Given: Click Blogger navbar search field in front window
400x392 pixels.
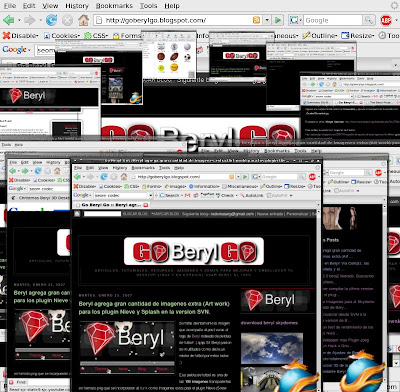Looking at the screenshot, I should 102,214.
